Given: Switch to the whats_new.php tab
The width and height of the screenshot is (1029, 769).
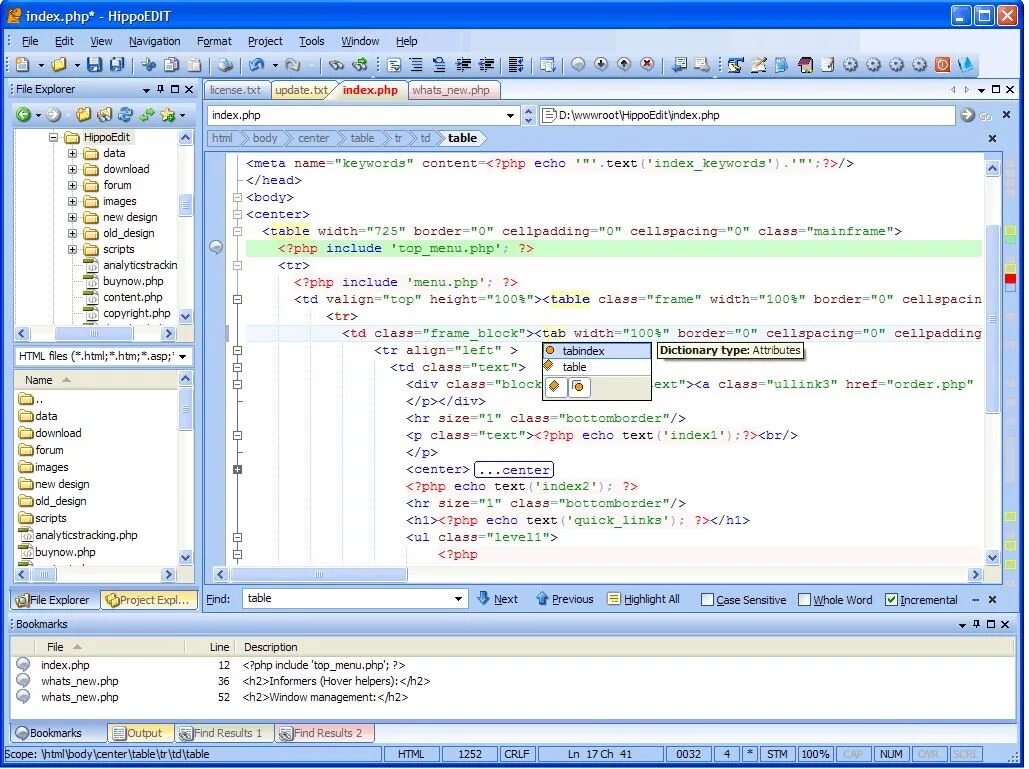Looking at the screenshot, I should point(451,90).
